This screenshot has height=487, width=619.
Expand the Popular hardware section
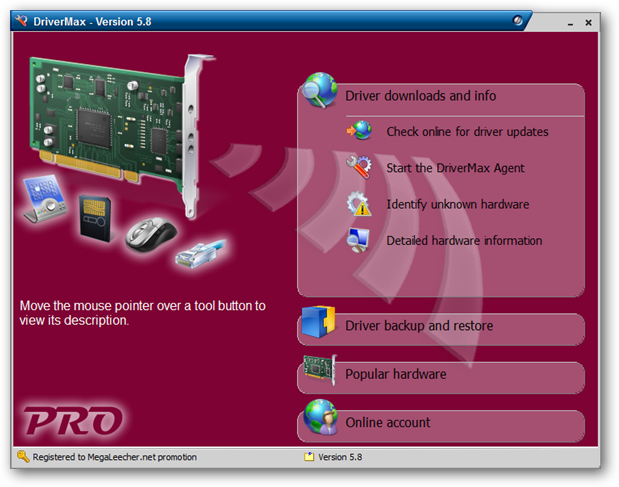tap(441, 378)
